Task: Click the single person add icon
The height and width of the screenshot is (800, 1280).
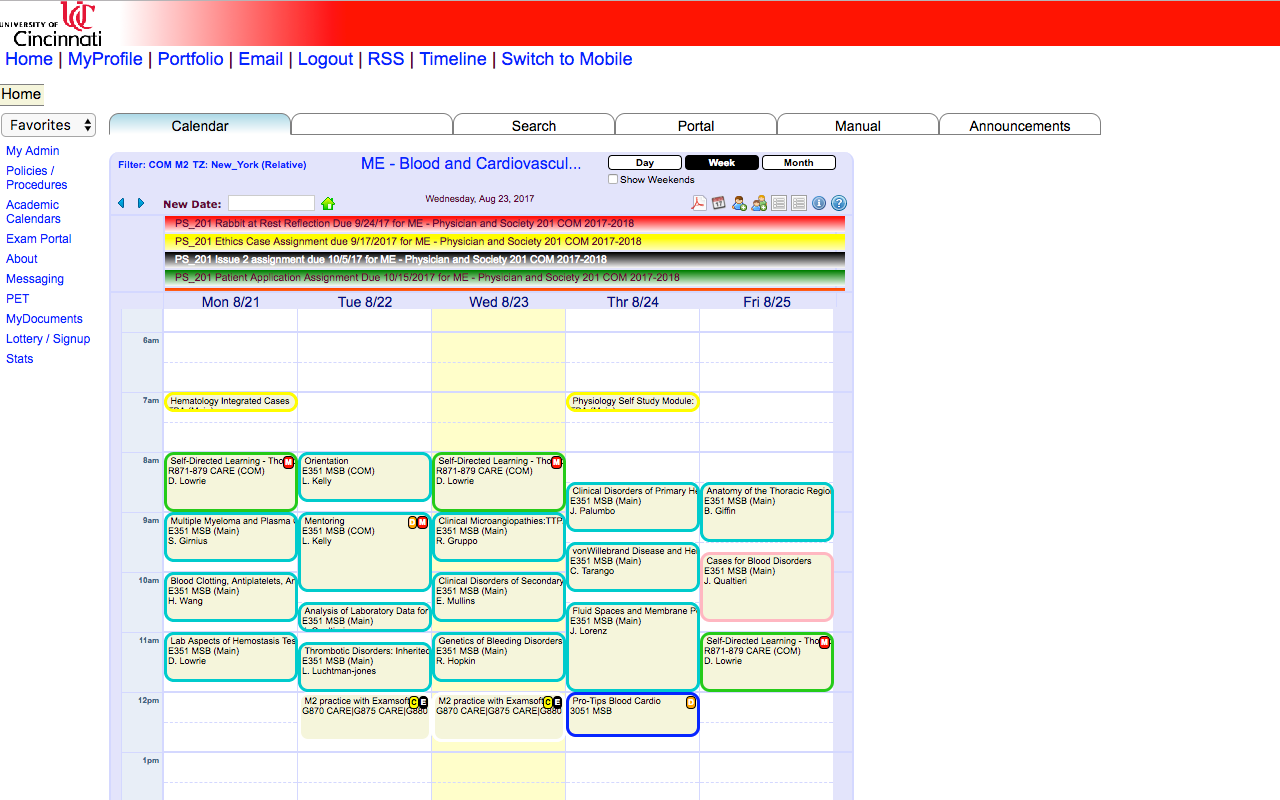Action: click(x=739, y=203)
